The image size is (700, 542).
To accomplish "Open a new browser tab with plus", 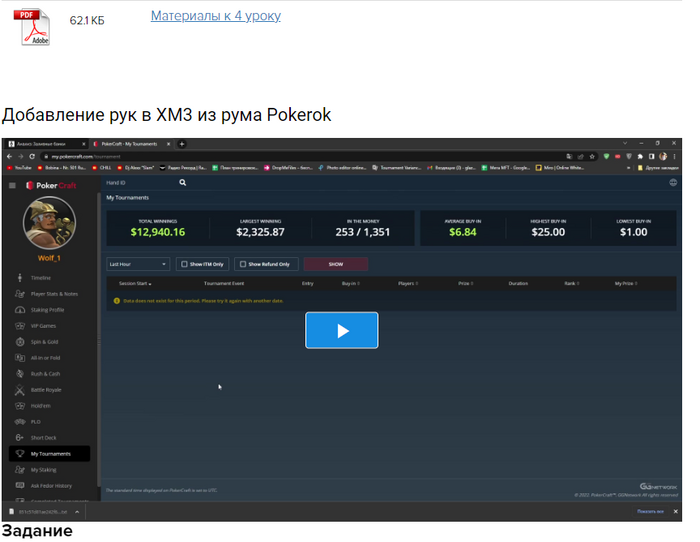I will [182, 144].
